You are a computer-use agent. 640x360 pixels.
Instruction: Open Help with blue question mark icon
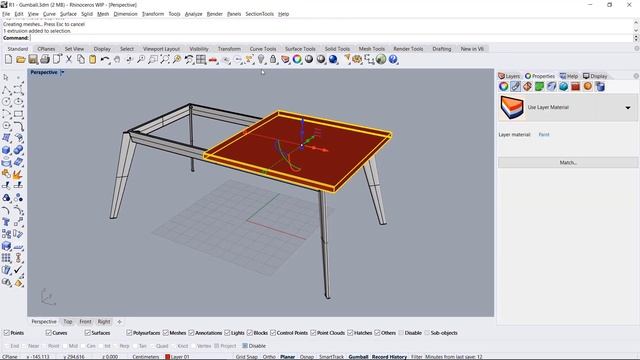tap(393, 60)
